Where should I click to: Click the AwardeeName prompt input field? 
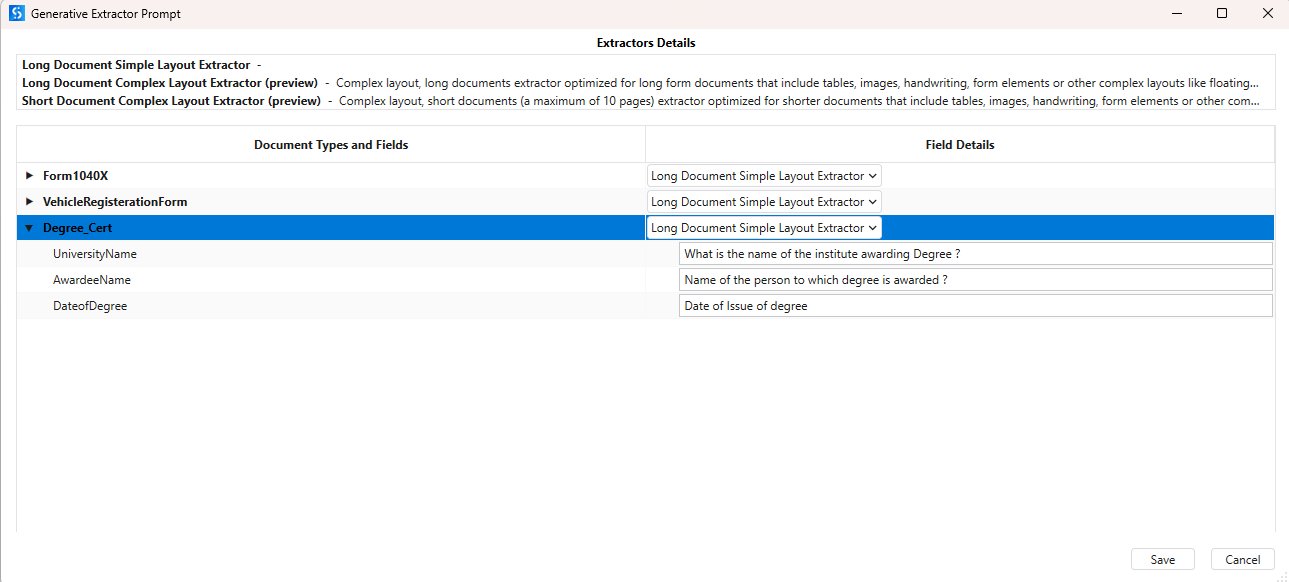[x=976, y=280]
